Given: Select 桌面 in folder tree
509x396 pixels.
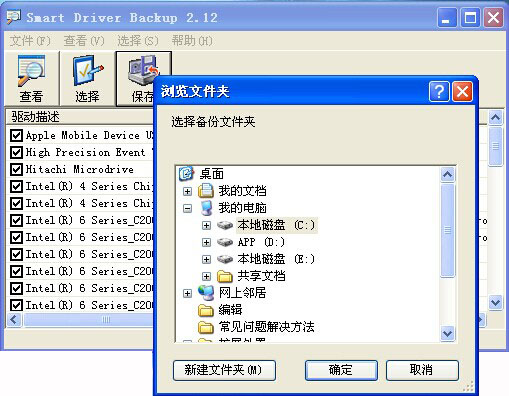Looking at the screenshot, I should [211, 174].
